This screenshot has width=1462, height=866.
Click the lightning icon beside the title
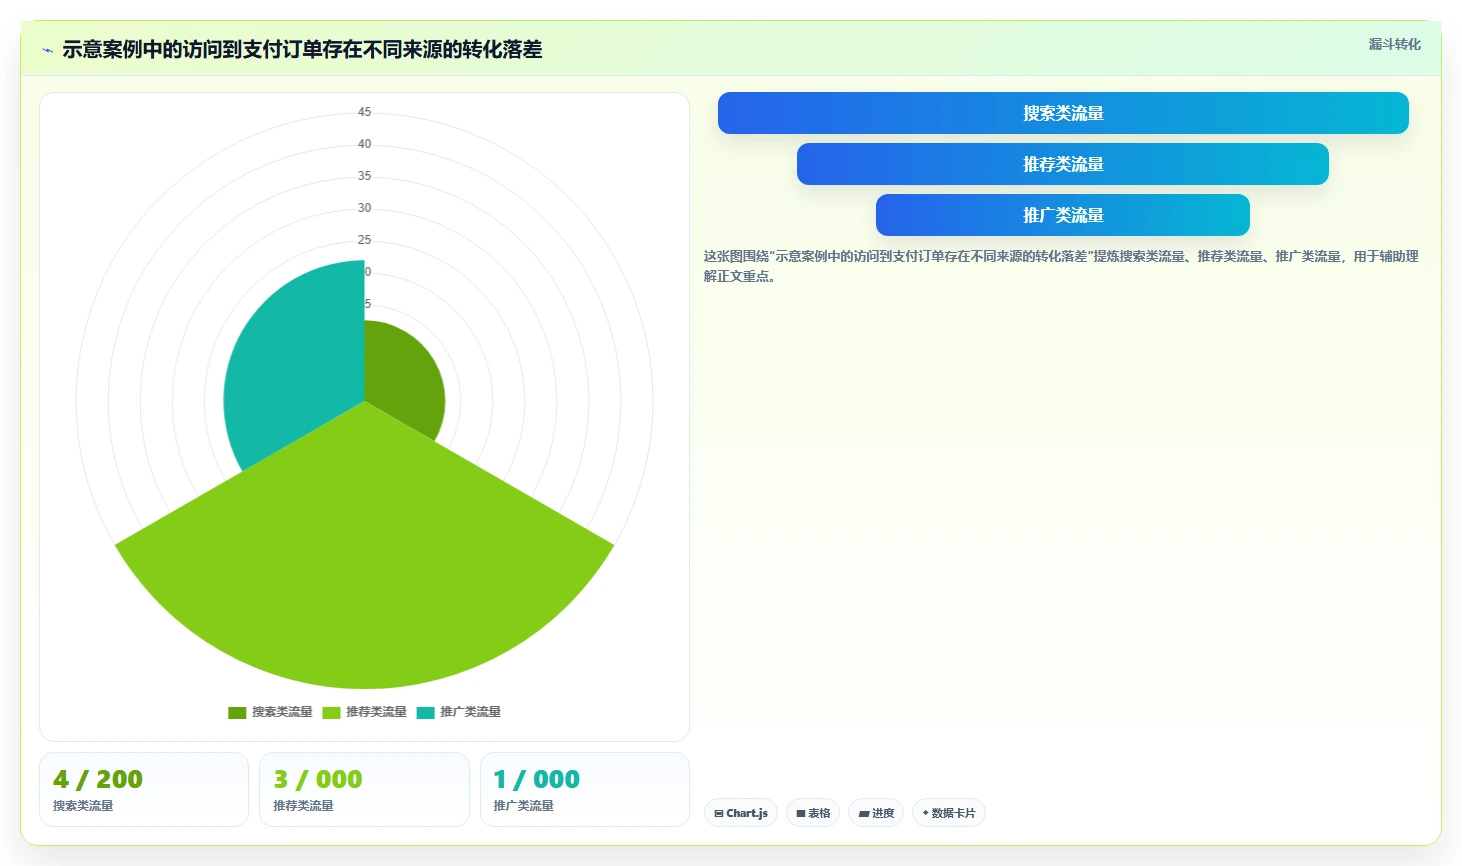coord(47,50)
